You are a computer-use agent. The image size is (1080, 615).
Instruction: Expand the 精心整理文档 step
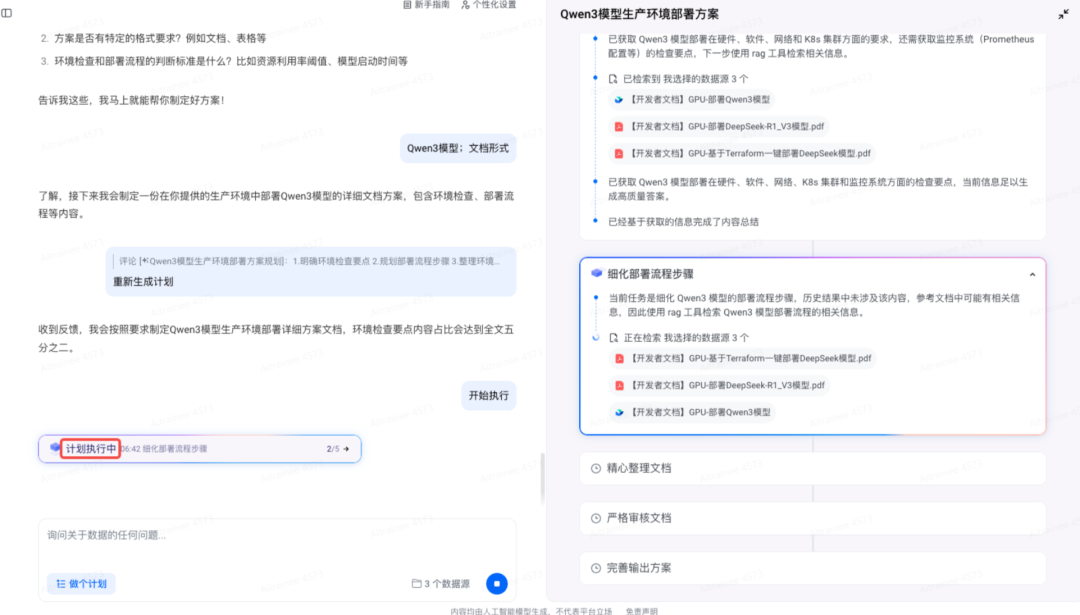click(813, 468)
